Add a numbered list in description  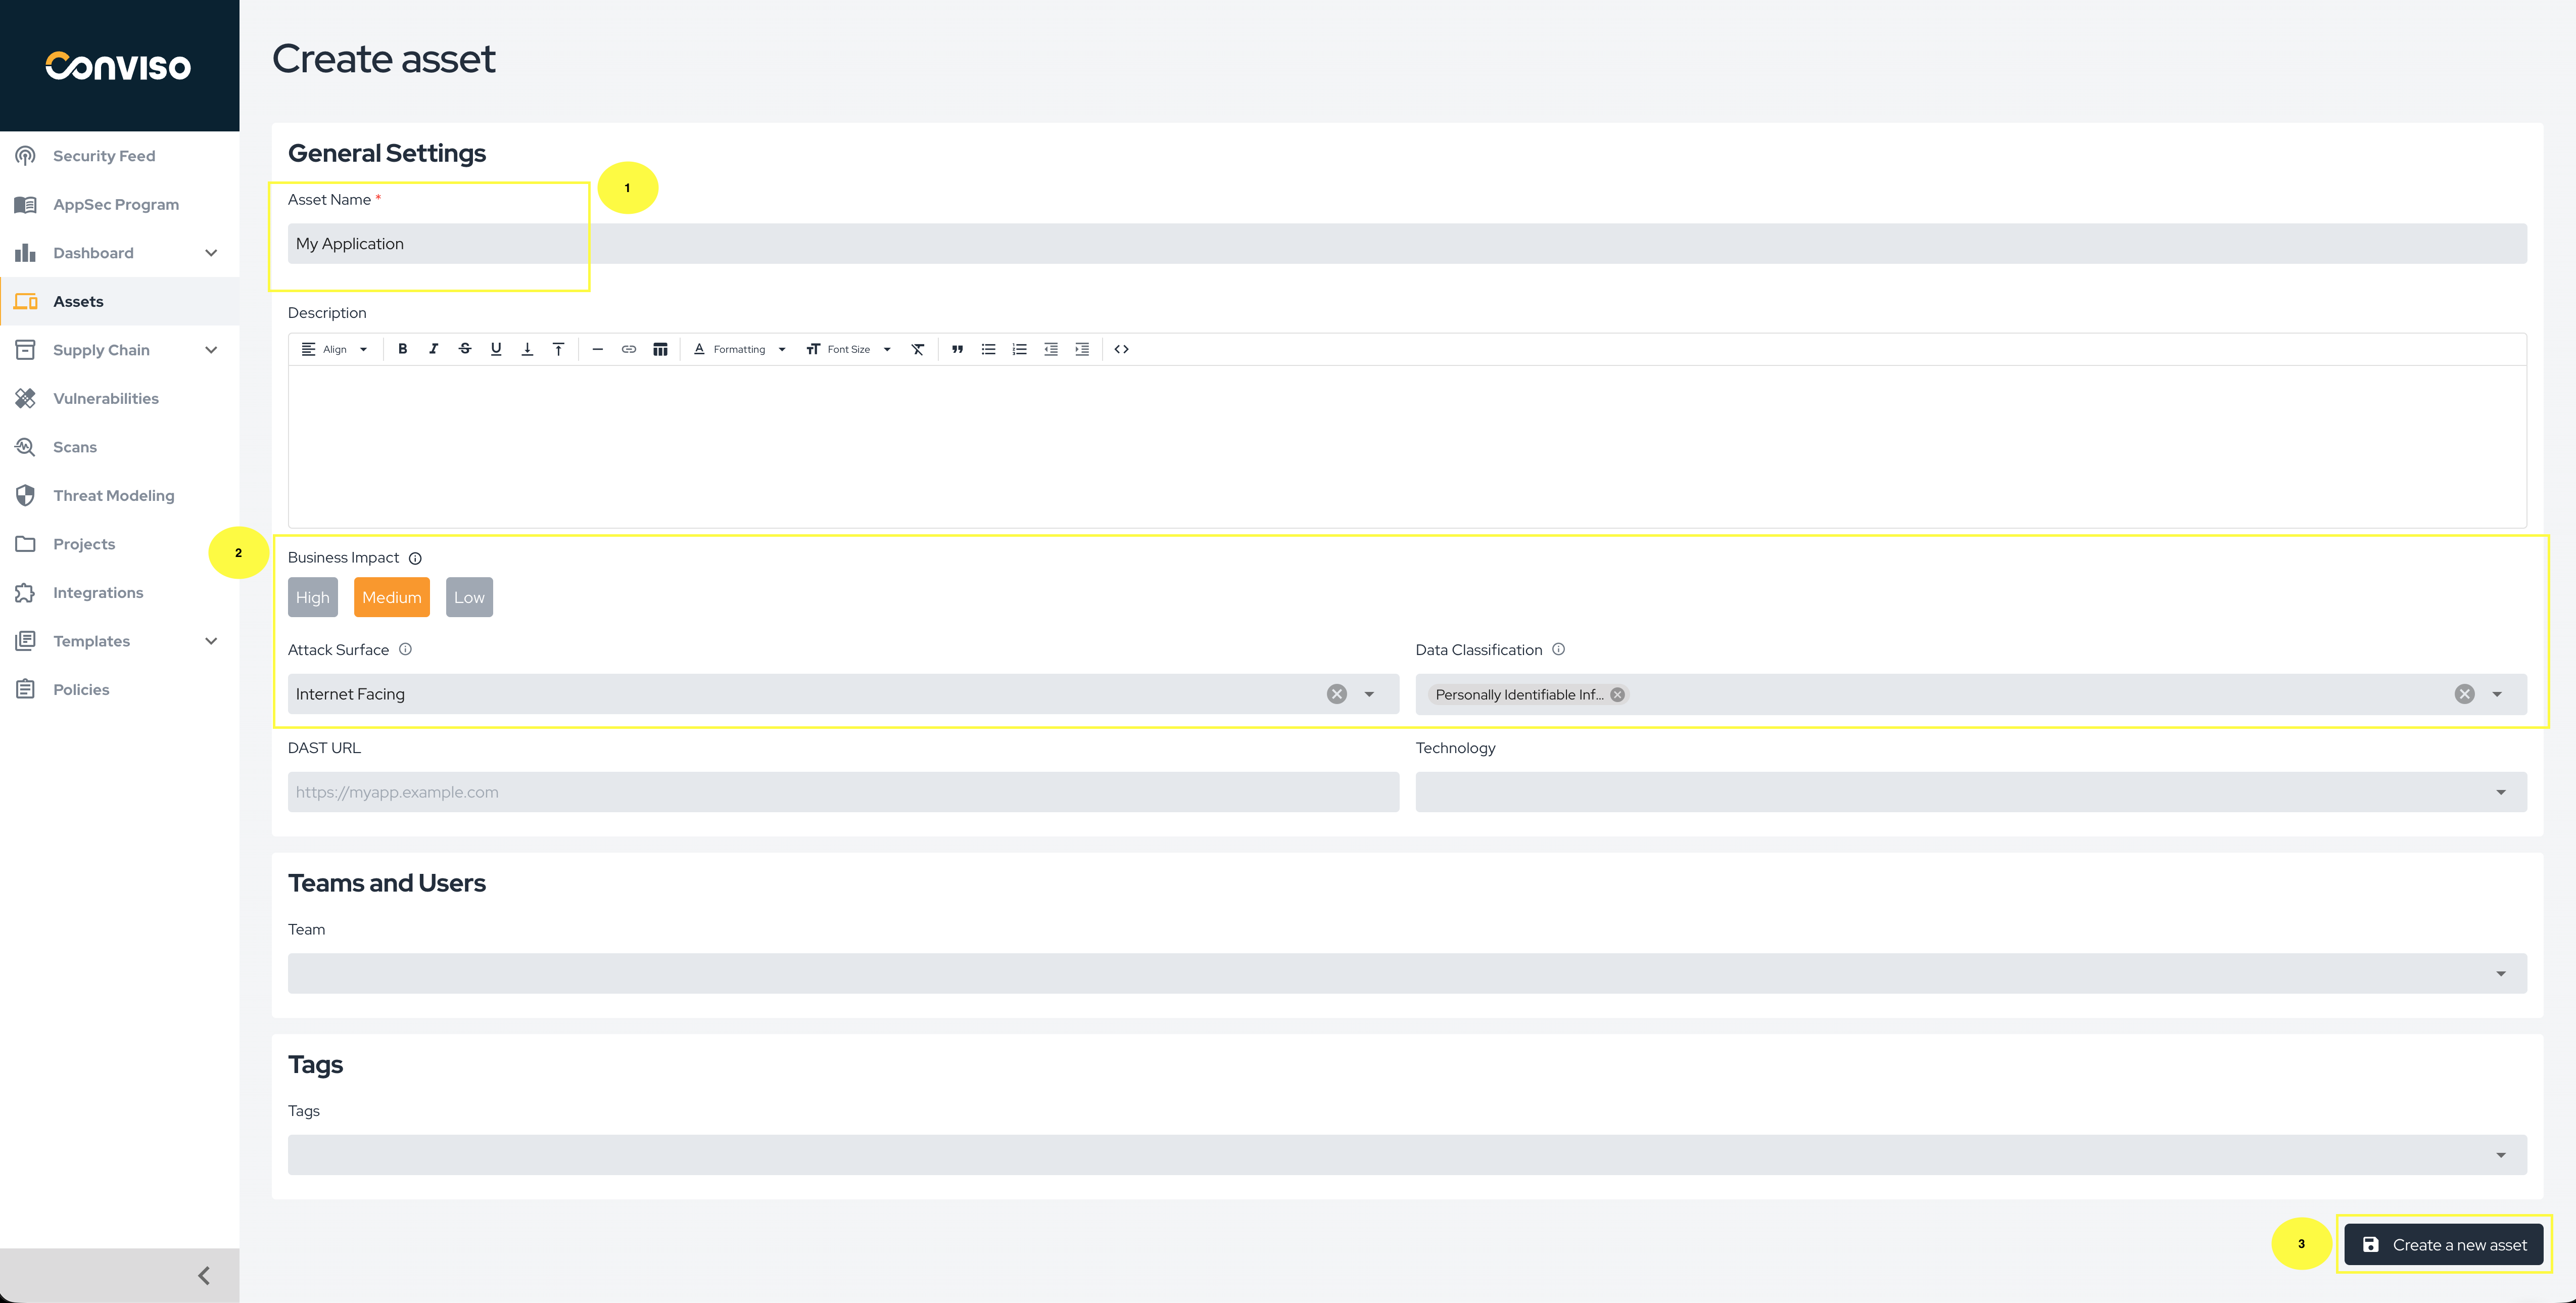pyautogui.click(x=1019, y=349)
